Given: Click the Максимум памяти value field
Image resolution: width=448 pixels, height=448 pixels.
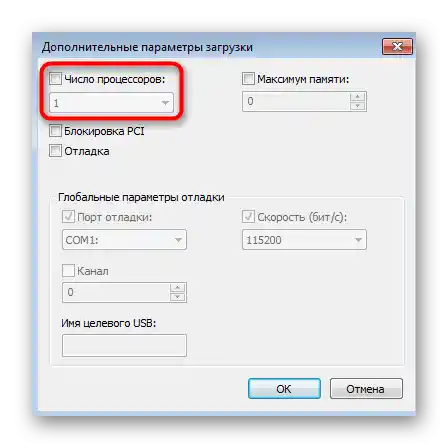Looking at the screenshot, I should pos(296,101).
